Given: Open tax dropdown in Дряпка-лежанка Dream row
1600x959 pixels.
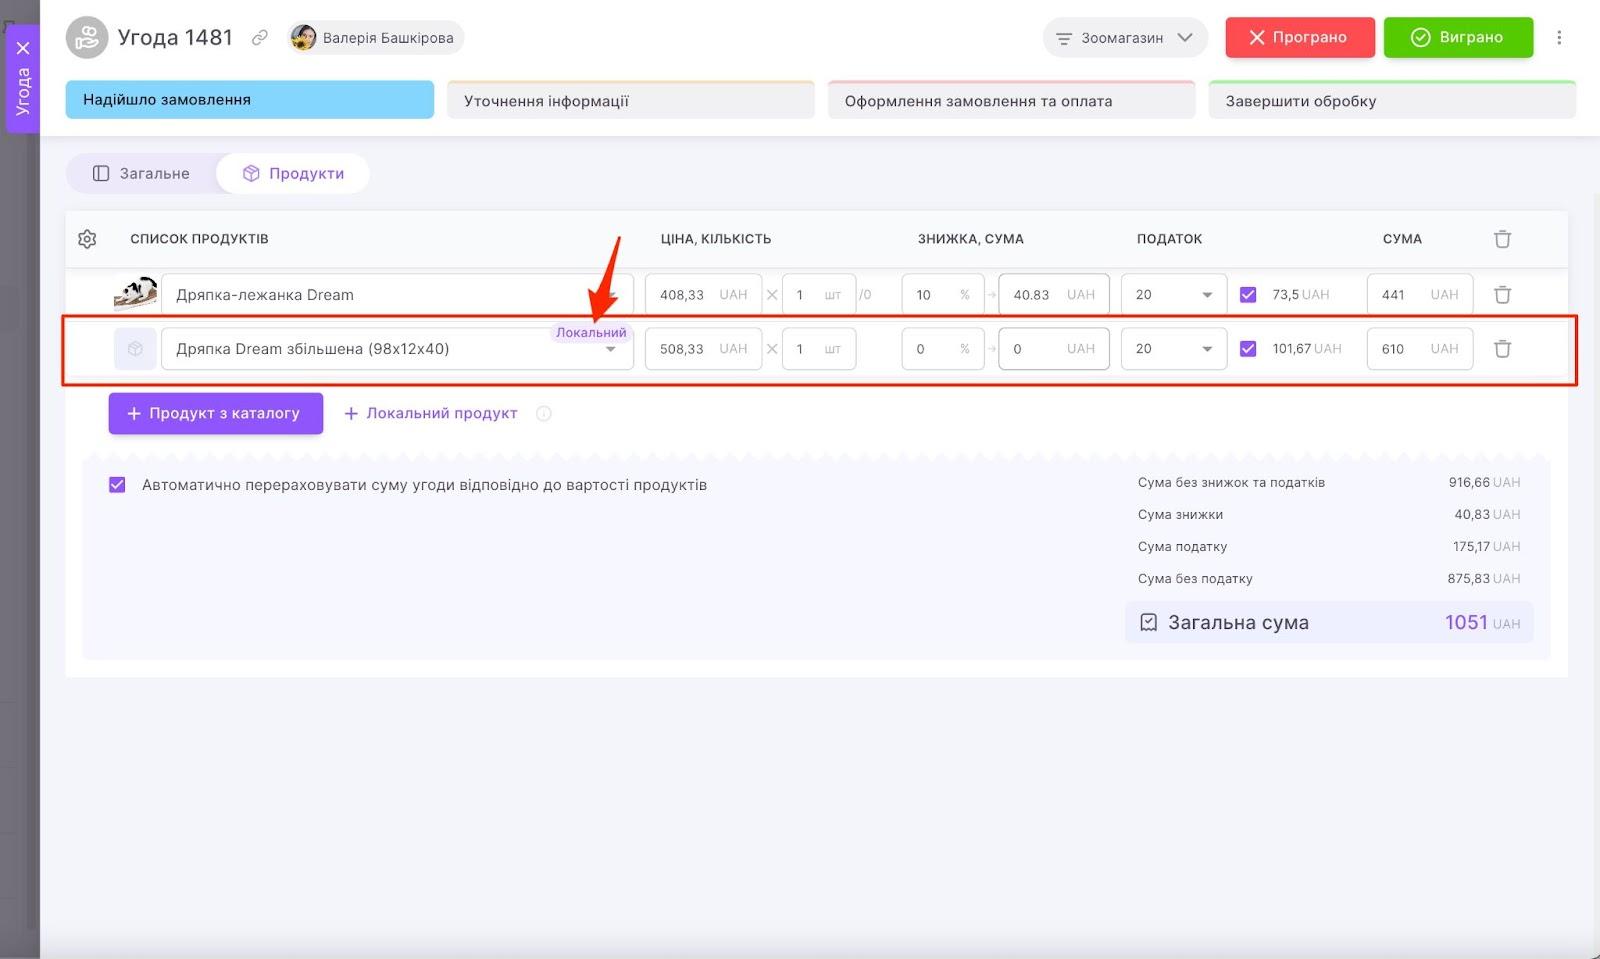Looking at the screenshot, I should pyautogui.click(x=1174, y=295).
